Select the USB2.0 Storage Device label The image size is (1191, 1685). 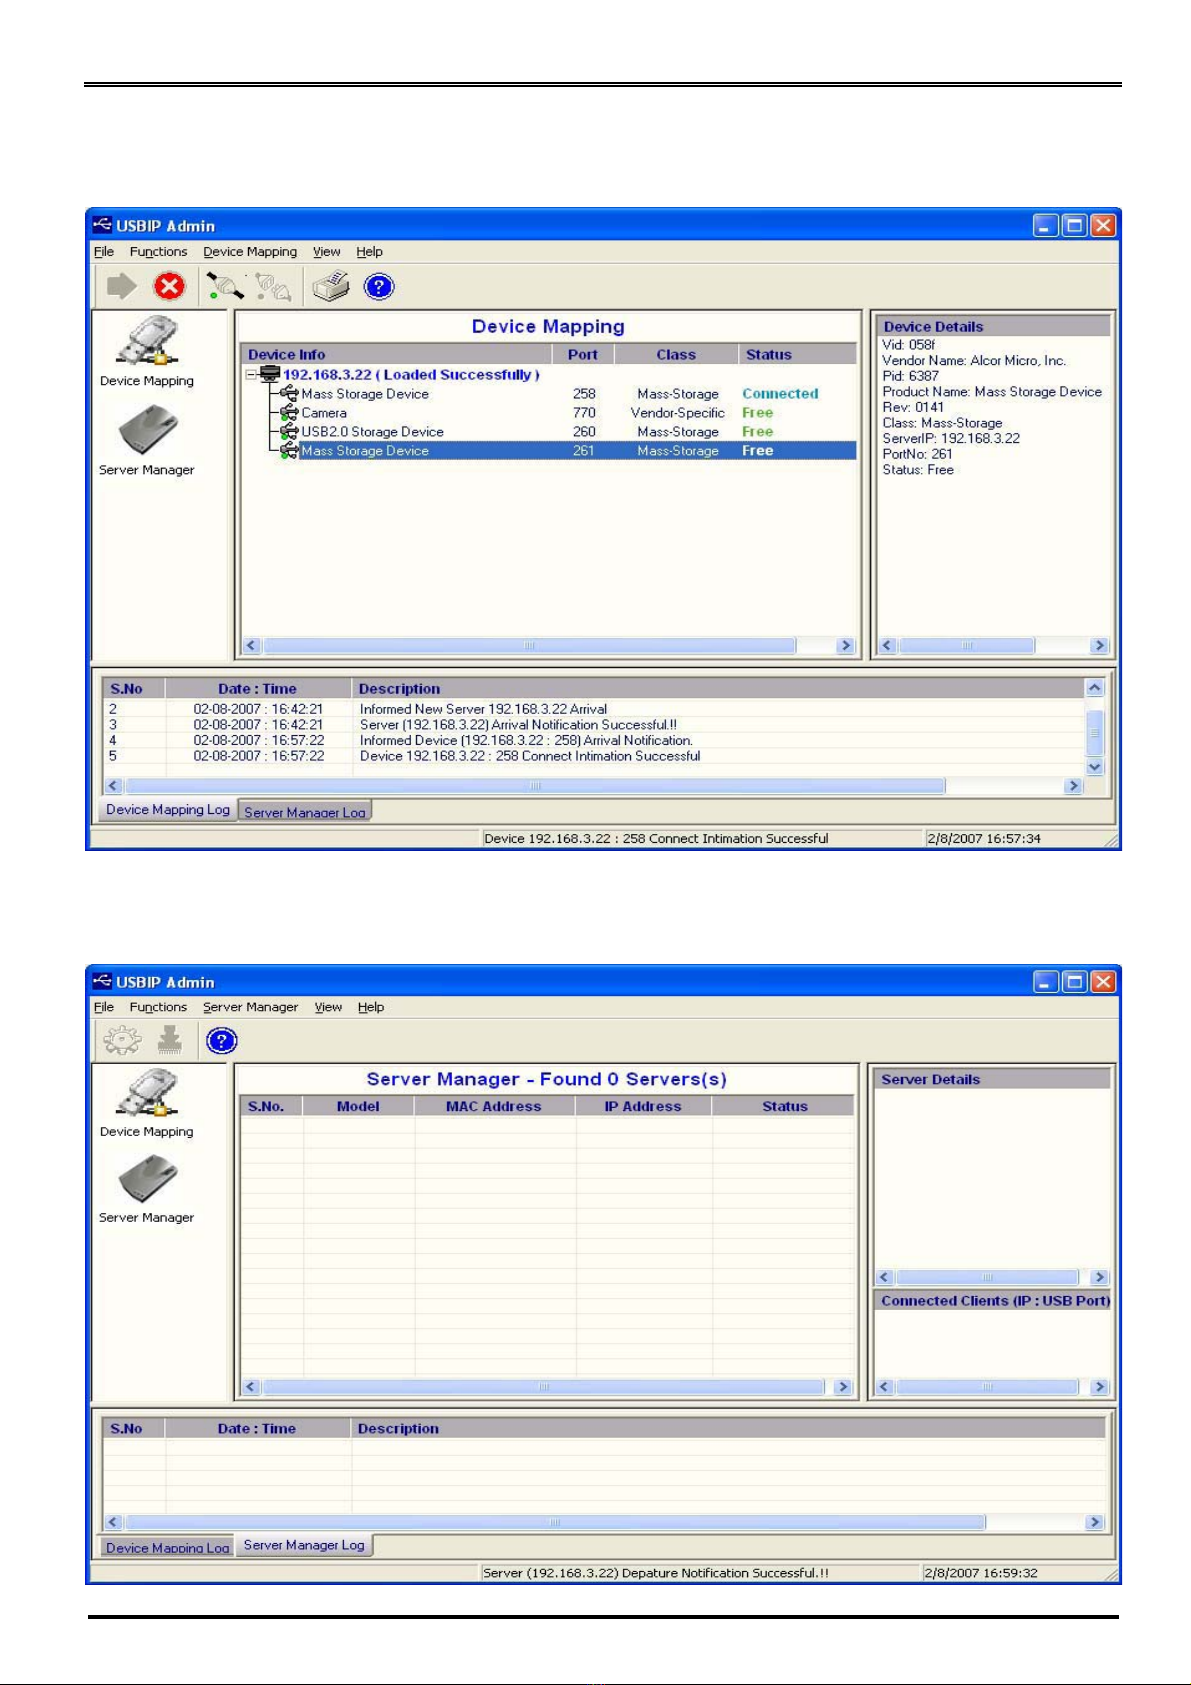pyautogui.click(x=372, y=432)
